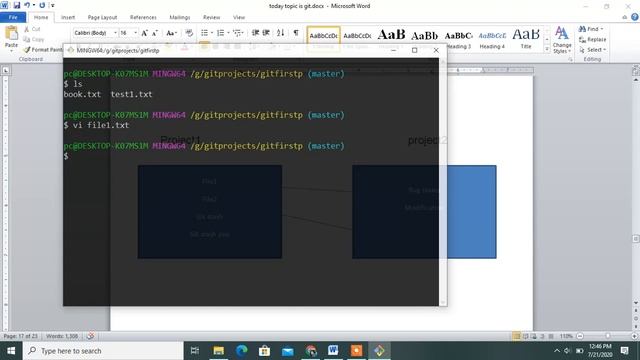Viewport: 640px width, 360px height.
Task: Toggle Show/Hide paragraph marks
Action: click(296, 33)
